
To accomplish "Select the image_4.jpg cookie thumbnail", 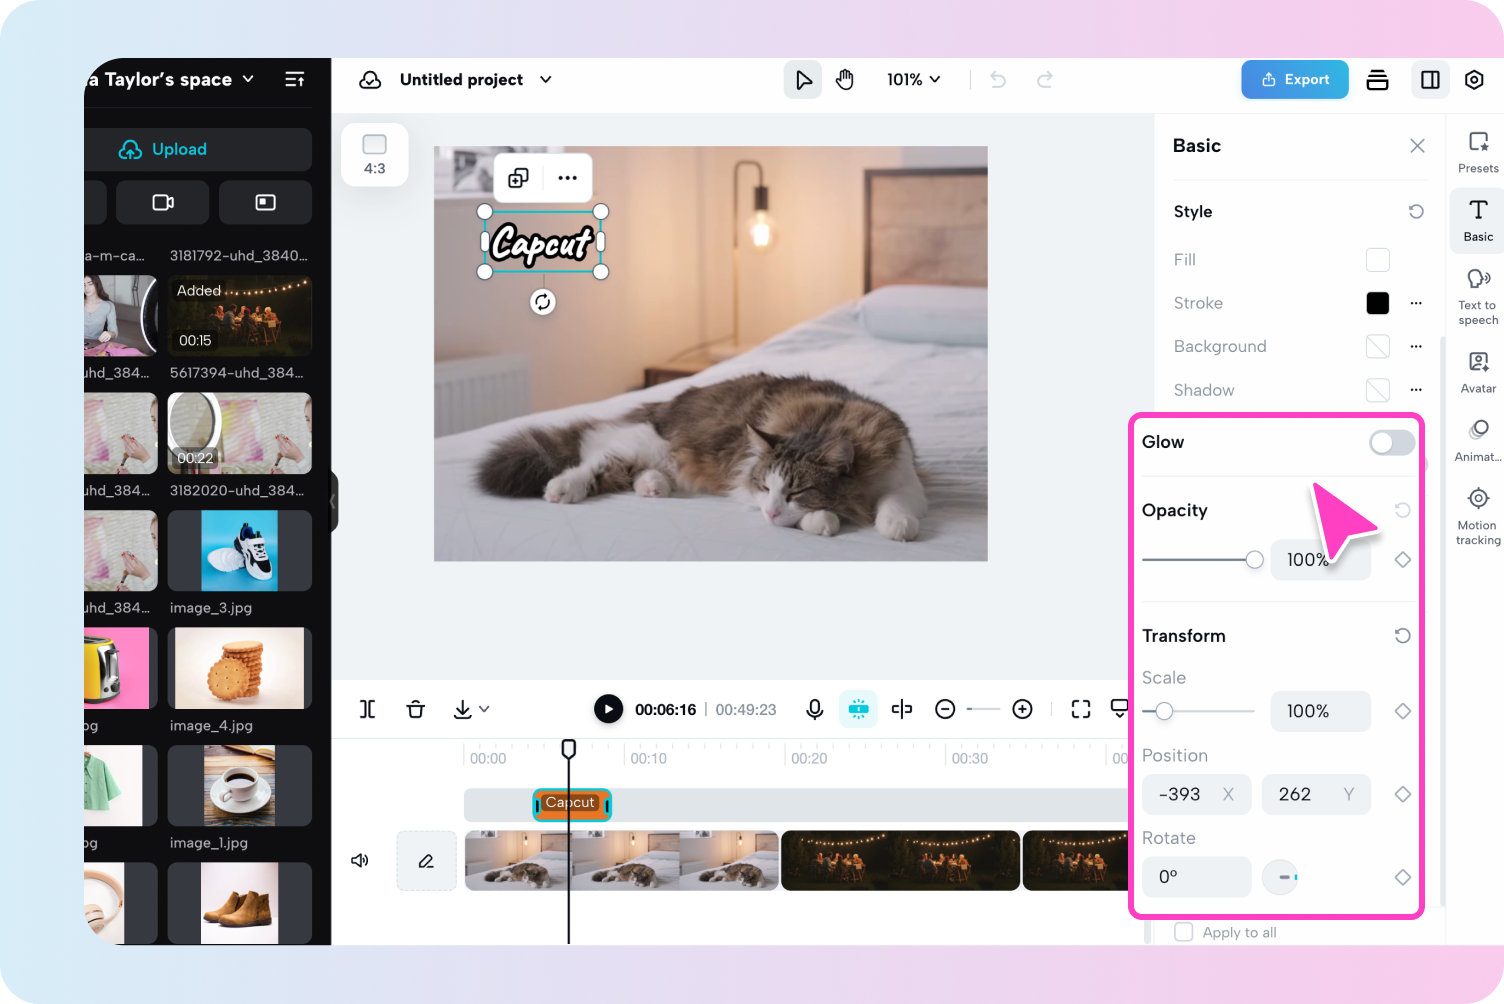I will pyautogui.click(x=239, y=668).
